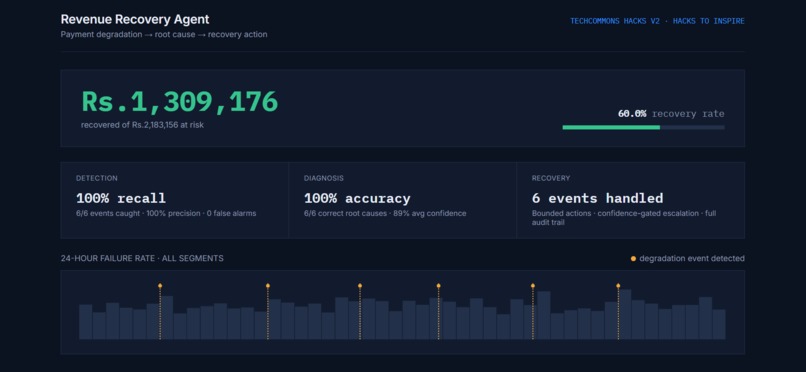The height and width of the screenshot is (372, 806).
Task: Click the Revenue Recovery Agent title
Action: point(135,20)
